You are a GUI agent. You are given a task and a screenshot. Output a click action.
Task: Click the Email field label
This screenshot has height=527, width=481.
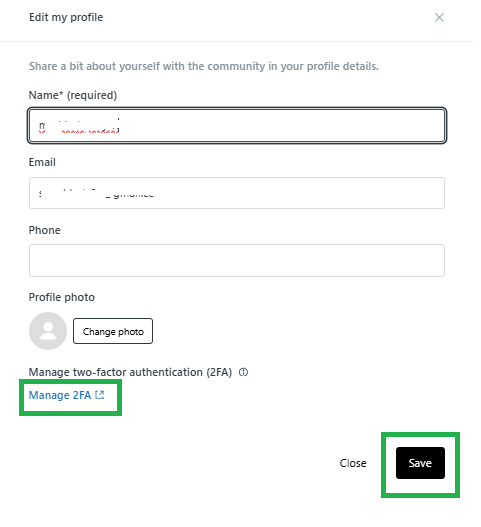point(42,162)
